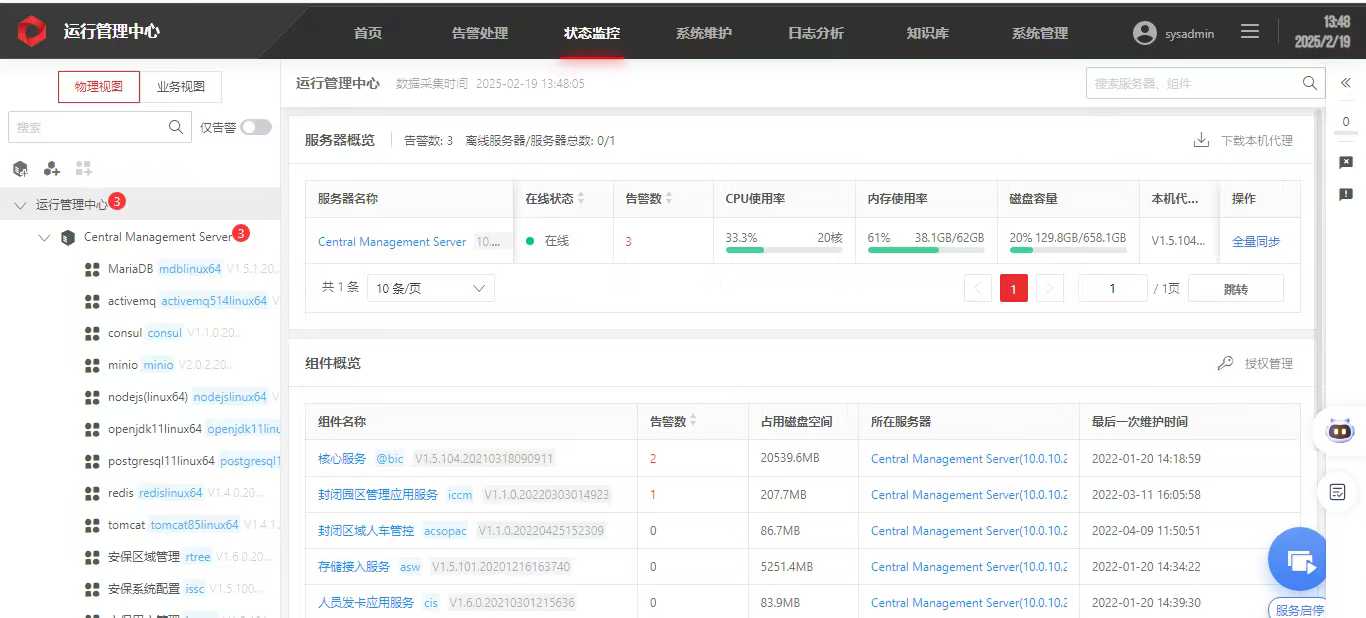Click the alert message icon in right sidebar
Screen dimensions: 1366x618
(x=1346, y=194)
